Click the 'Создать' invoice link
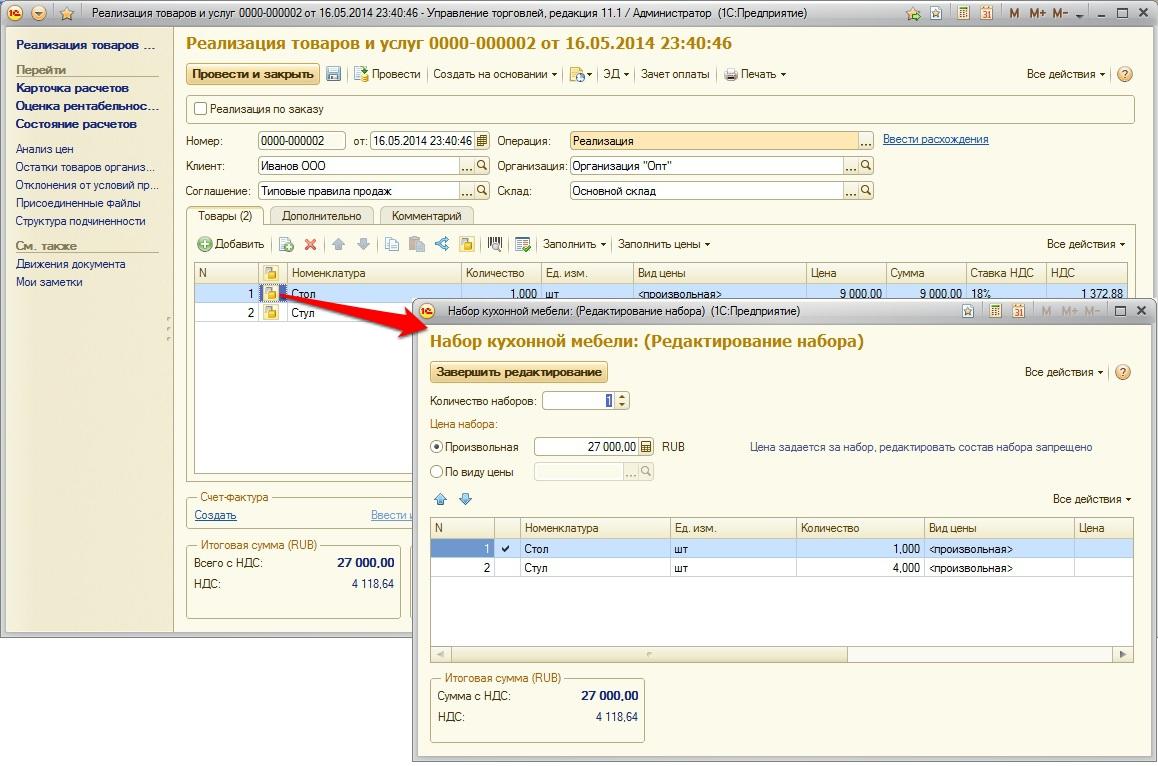 [x=215, y=515]
